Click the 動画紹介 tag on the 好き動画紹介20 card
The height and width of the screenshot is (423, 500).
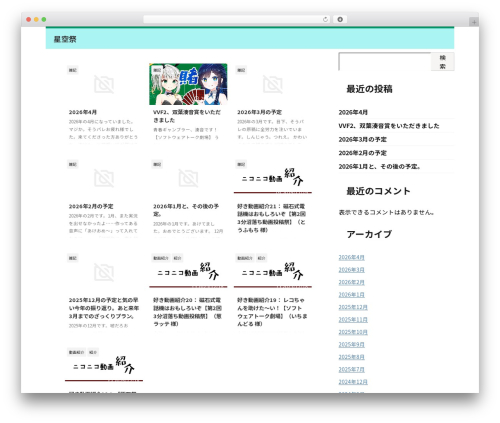pyautogui.click(x=161, y=258)
